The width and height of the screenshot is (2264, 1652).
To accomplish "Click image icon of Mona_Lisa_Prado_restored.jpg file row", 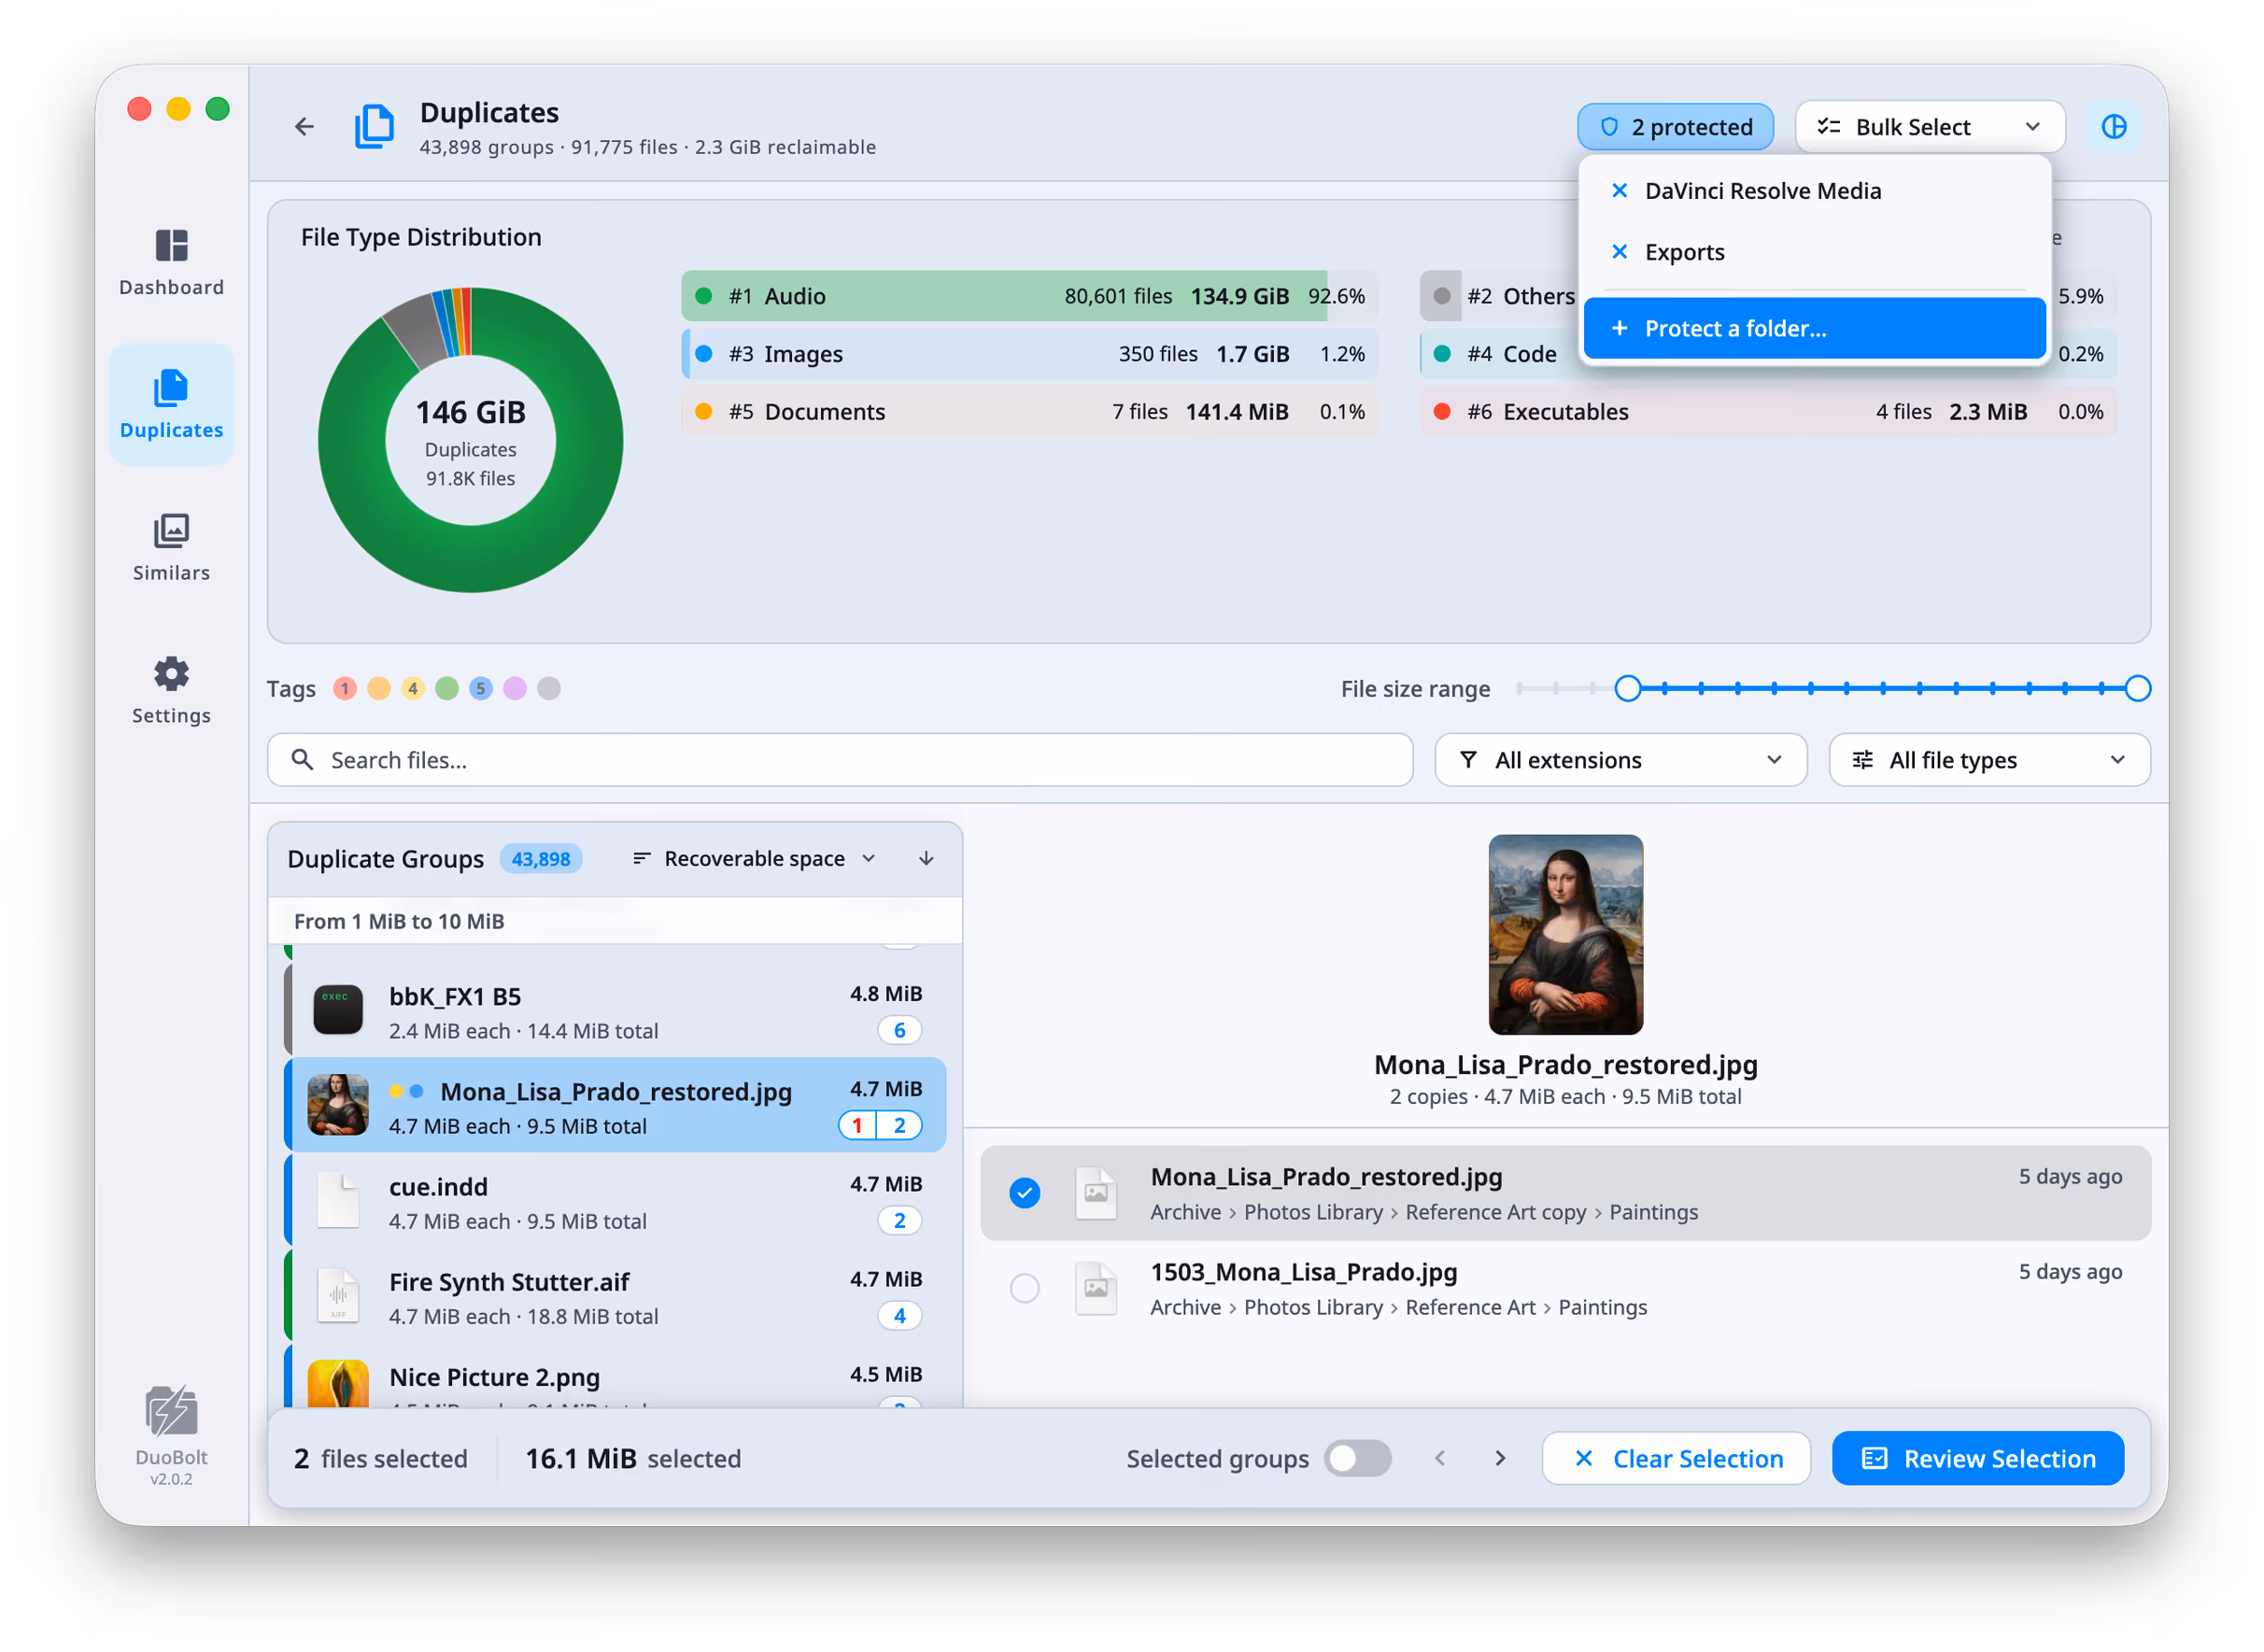I will pos(1097,1194).
